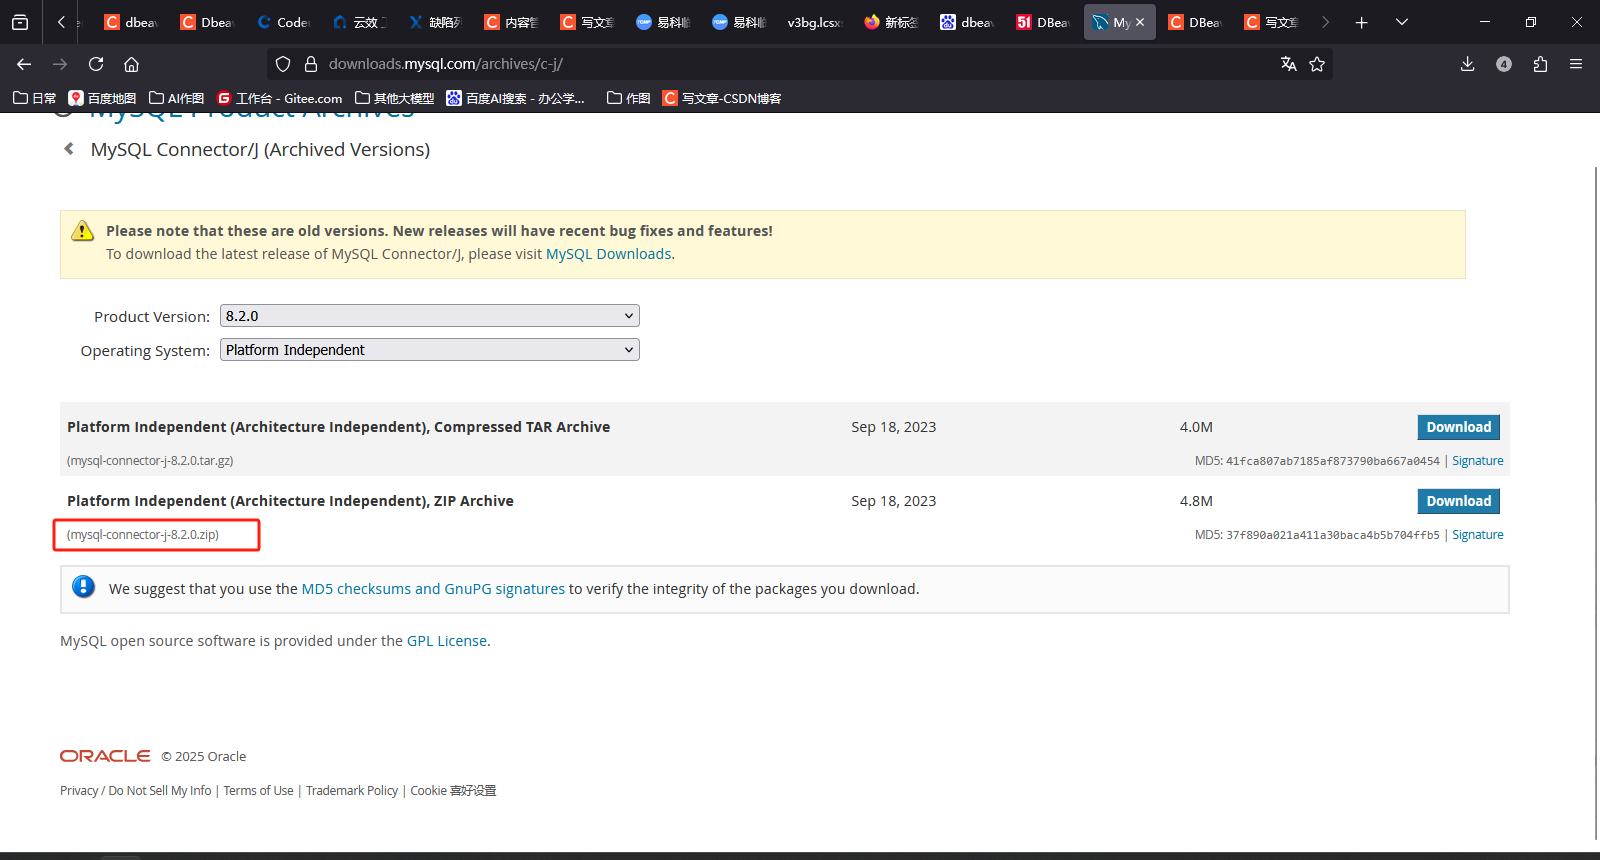This screenshot has height=860, width=1600.
Task: Click the mysql-connector-j-8.2.0.tar.gz filename
Action: pyautogui.click(x=150, y=461)
